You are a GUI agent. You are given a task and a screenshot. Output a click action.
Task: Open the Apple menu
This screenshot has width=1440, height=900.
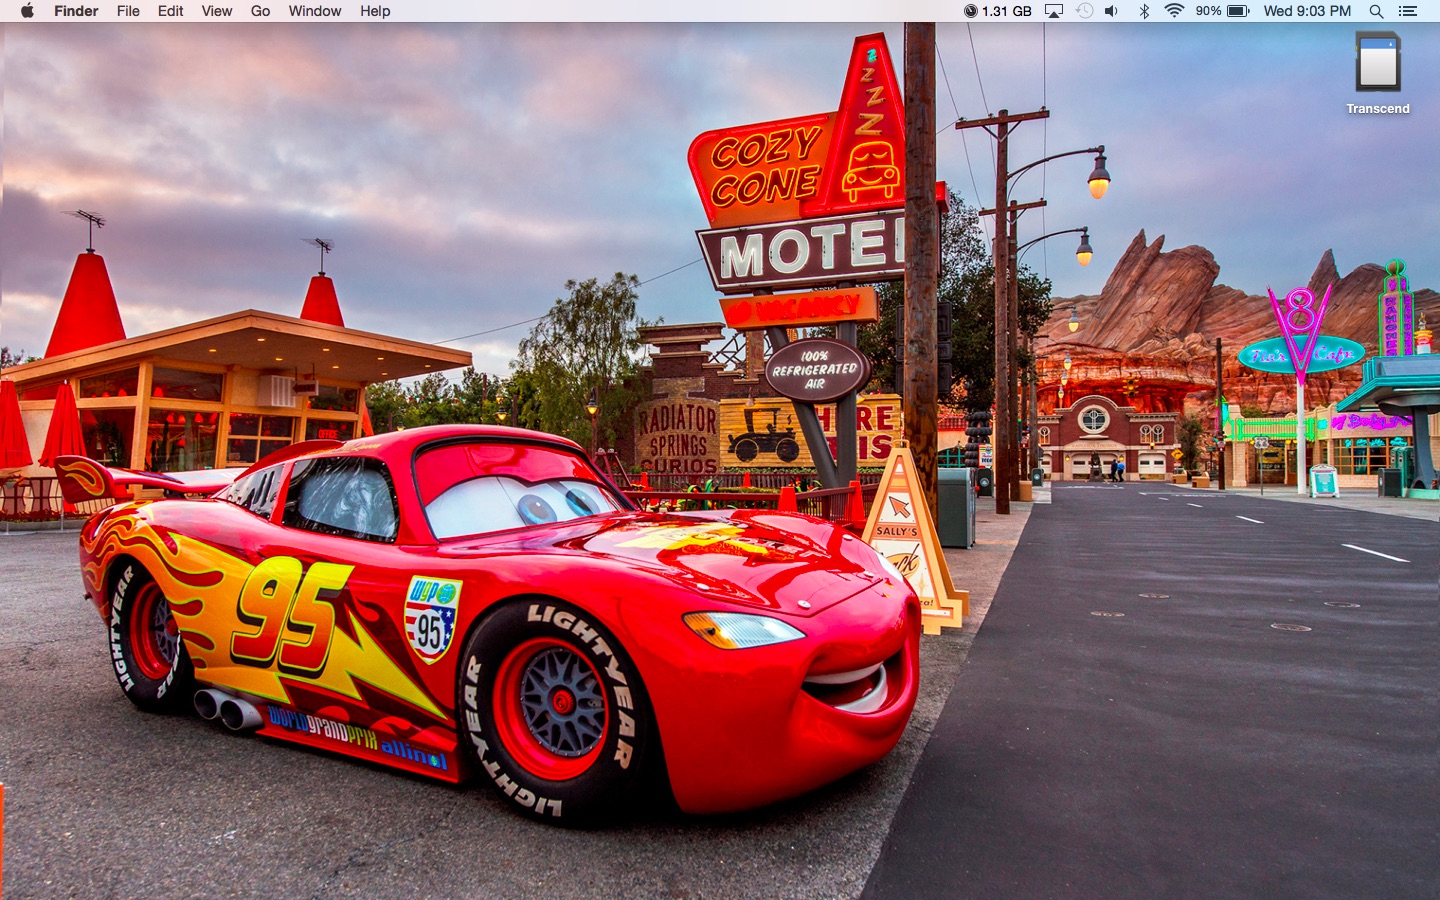tap(27, 11)
